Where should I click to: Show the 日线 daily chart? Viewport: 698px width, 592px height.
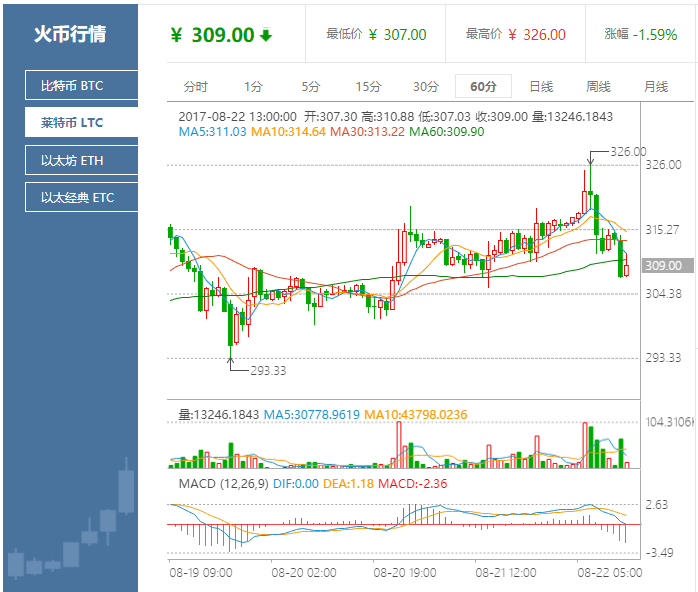point(541,86)
